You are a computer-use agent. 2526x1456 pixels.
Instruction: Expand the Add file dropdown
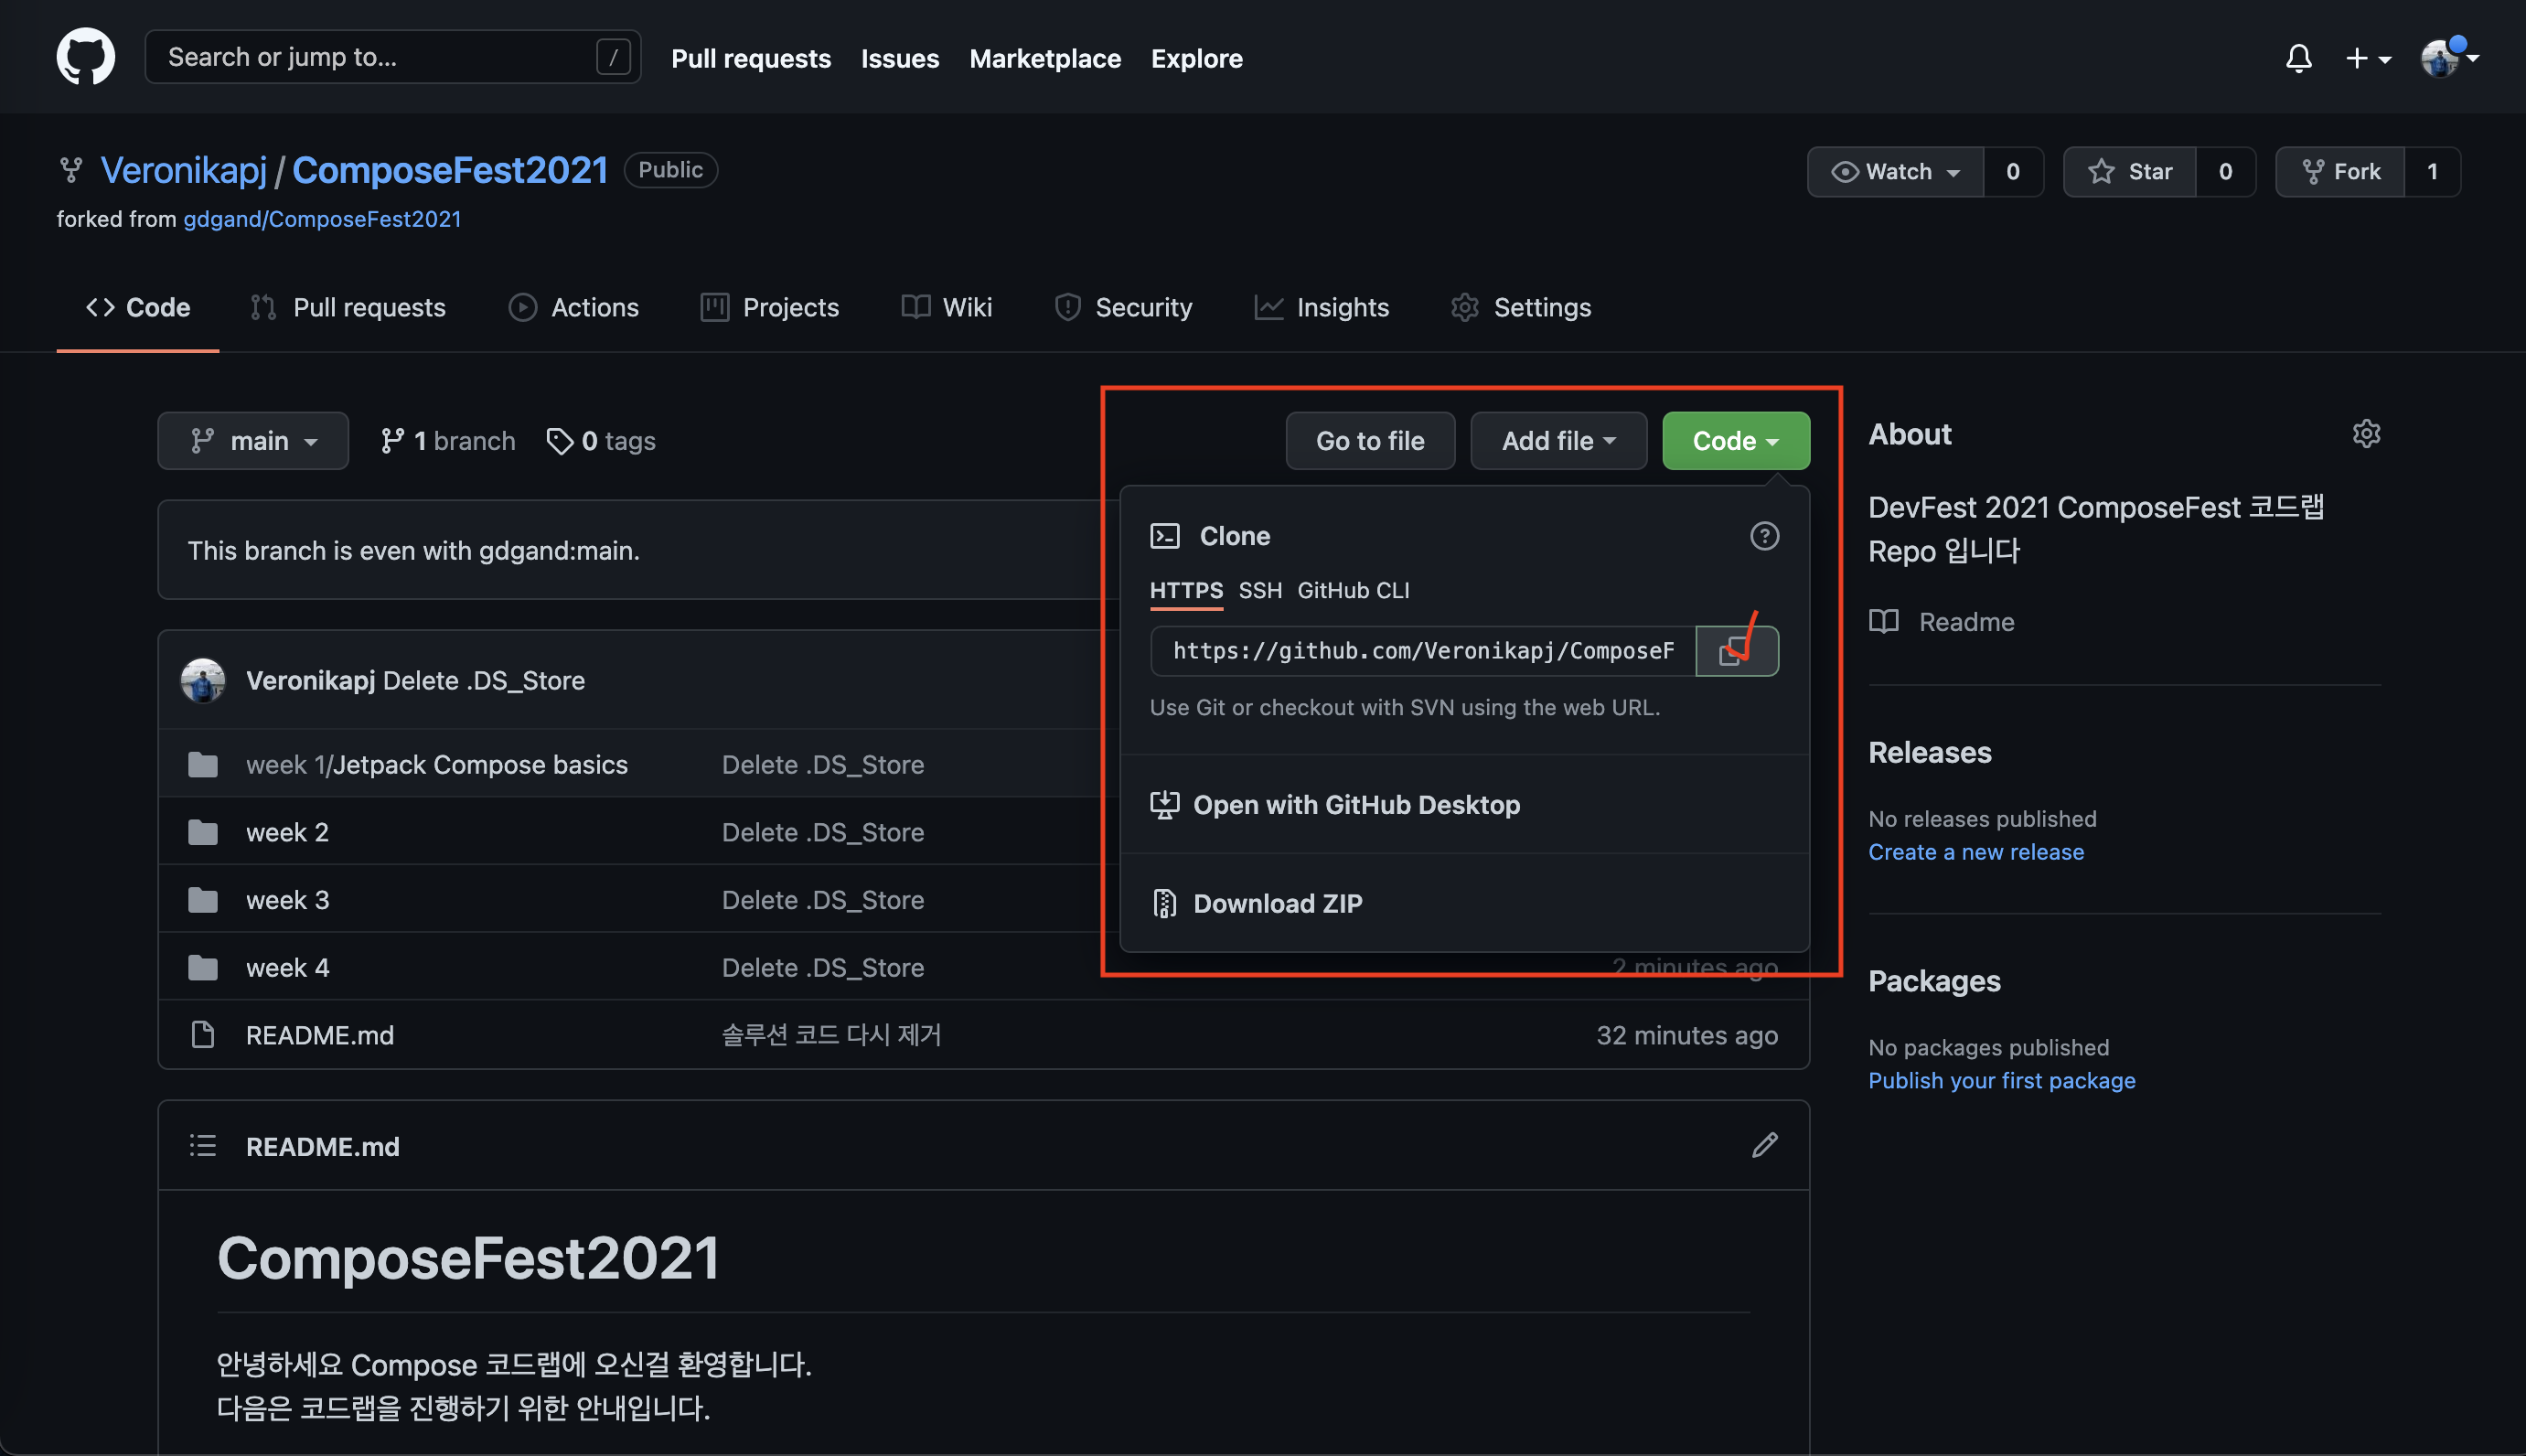point(1558,441)
